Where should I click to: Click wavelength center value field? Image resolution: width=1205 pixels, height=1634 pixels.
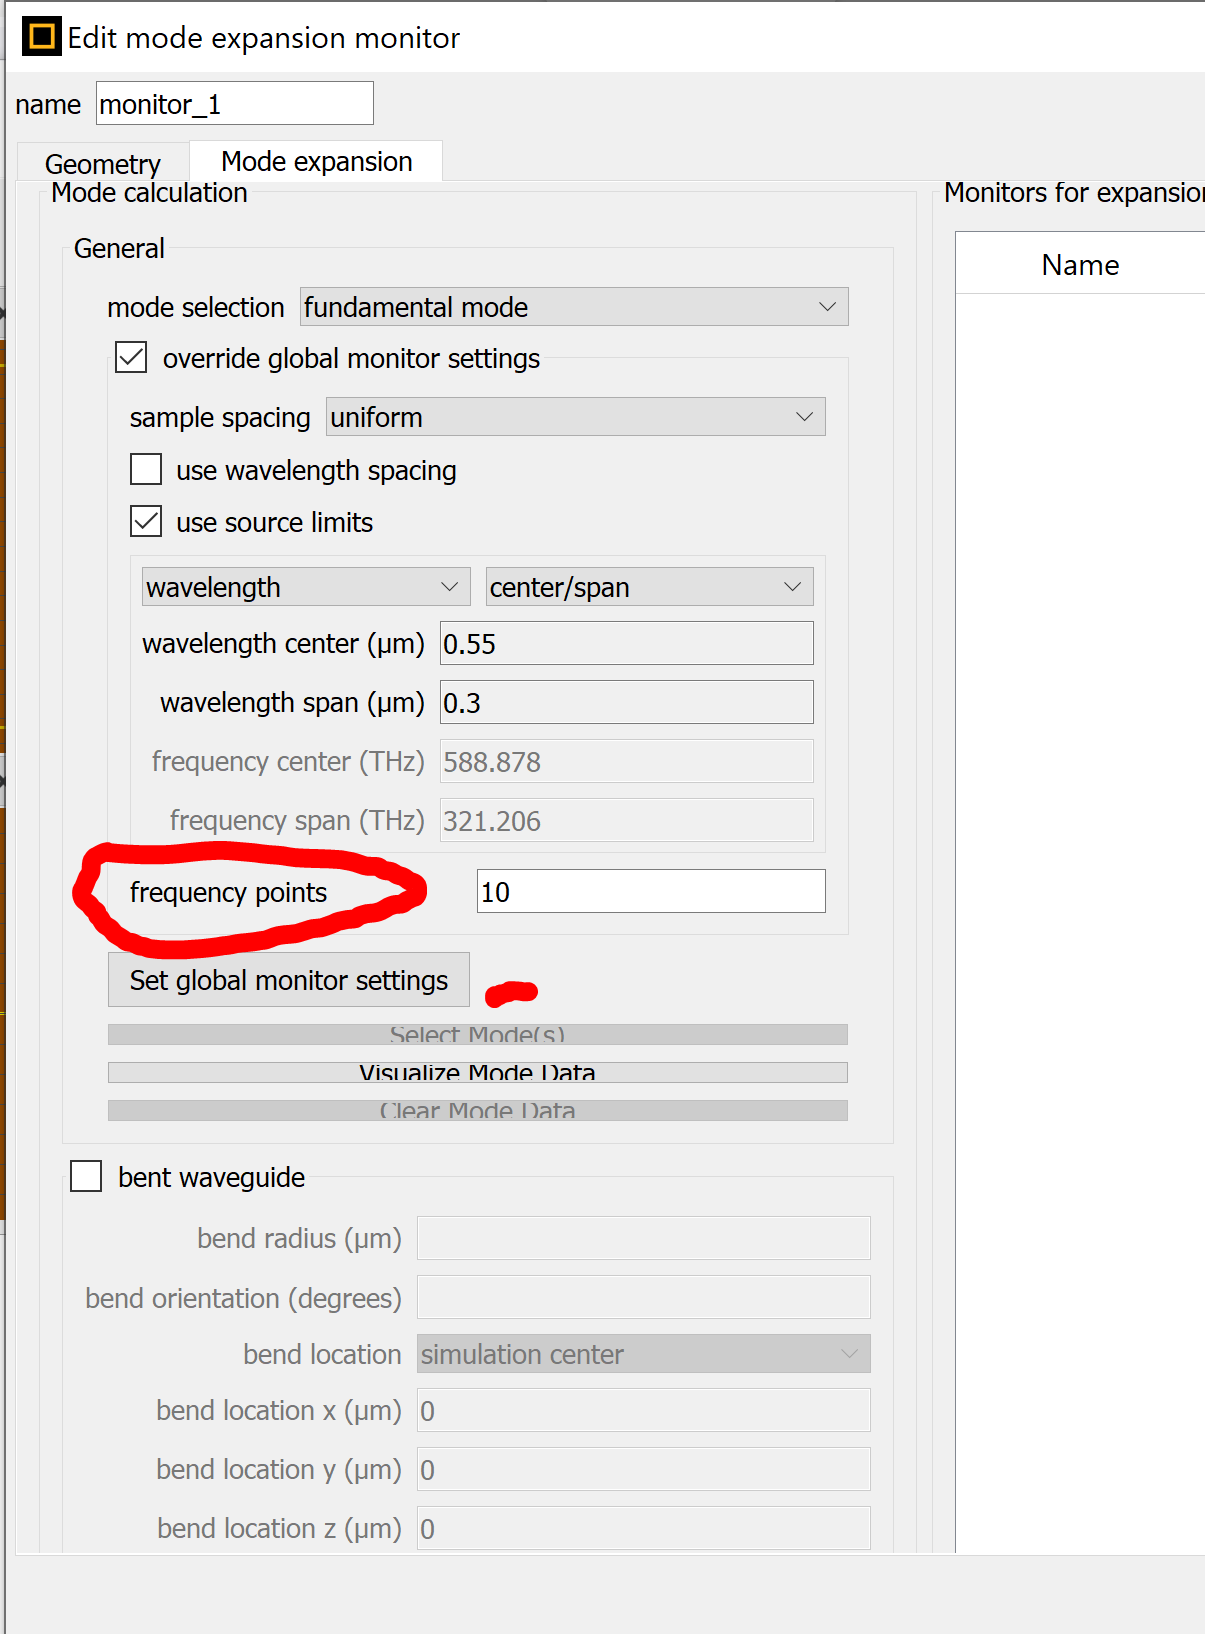pyautogui.click(x=627, y=643)
